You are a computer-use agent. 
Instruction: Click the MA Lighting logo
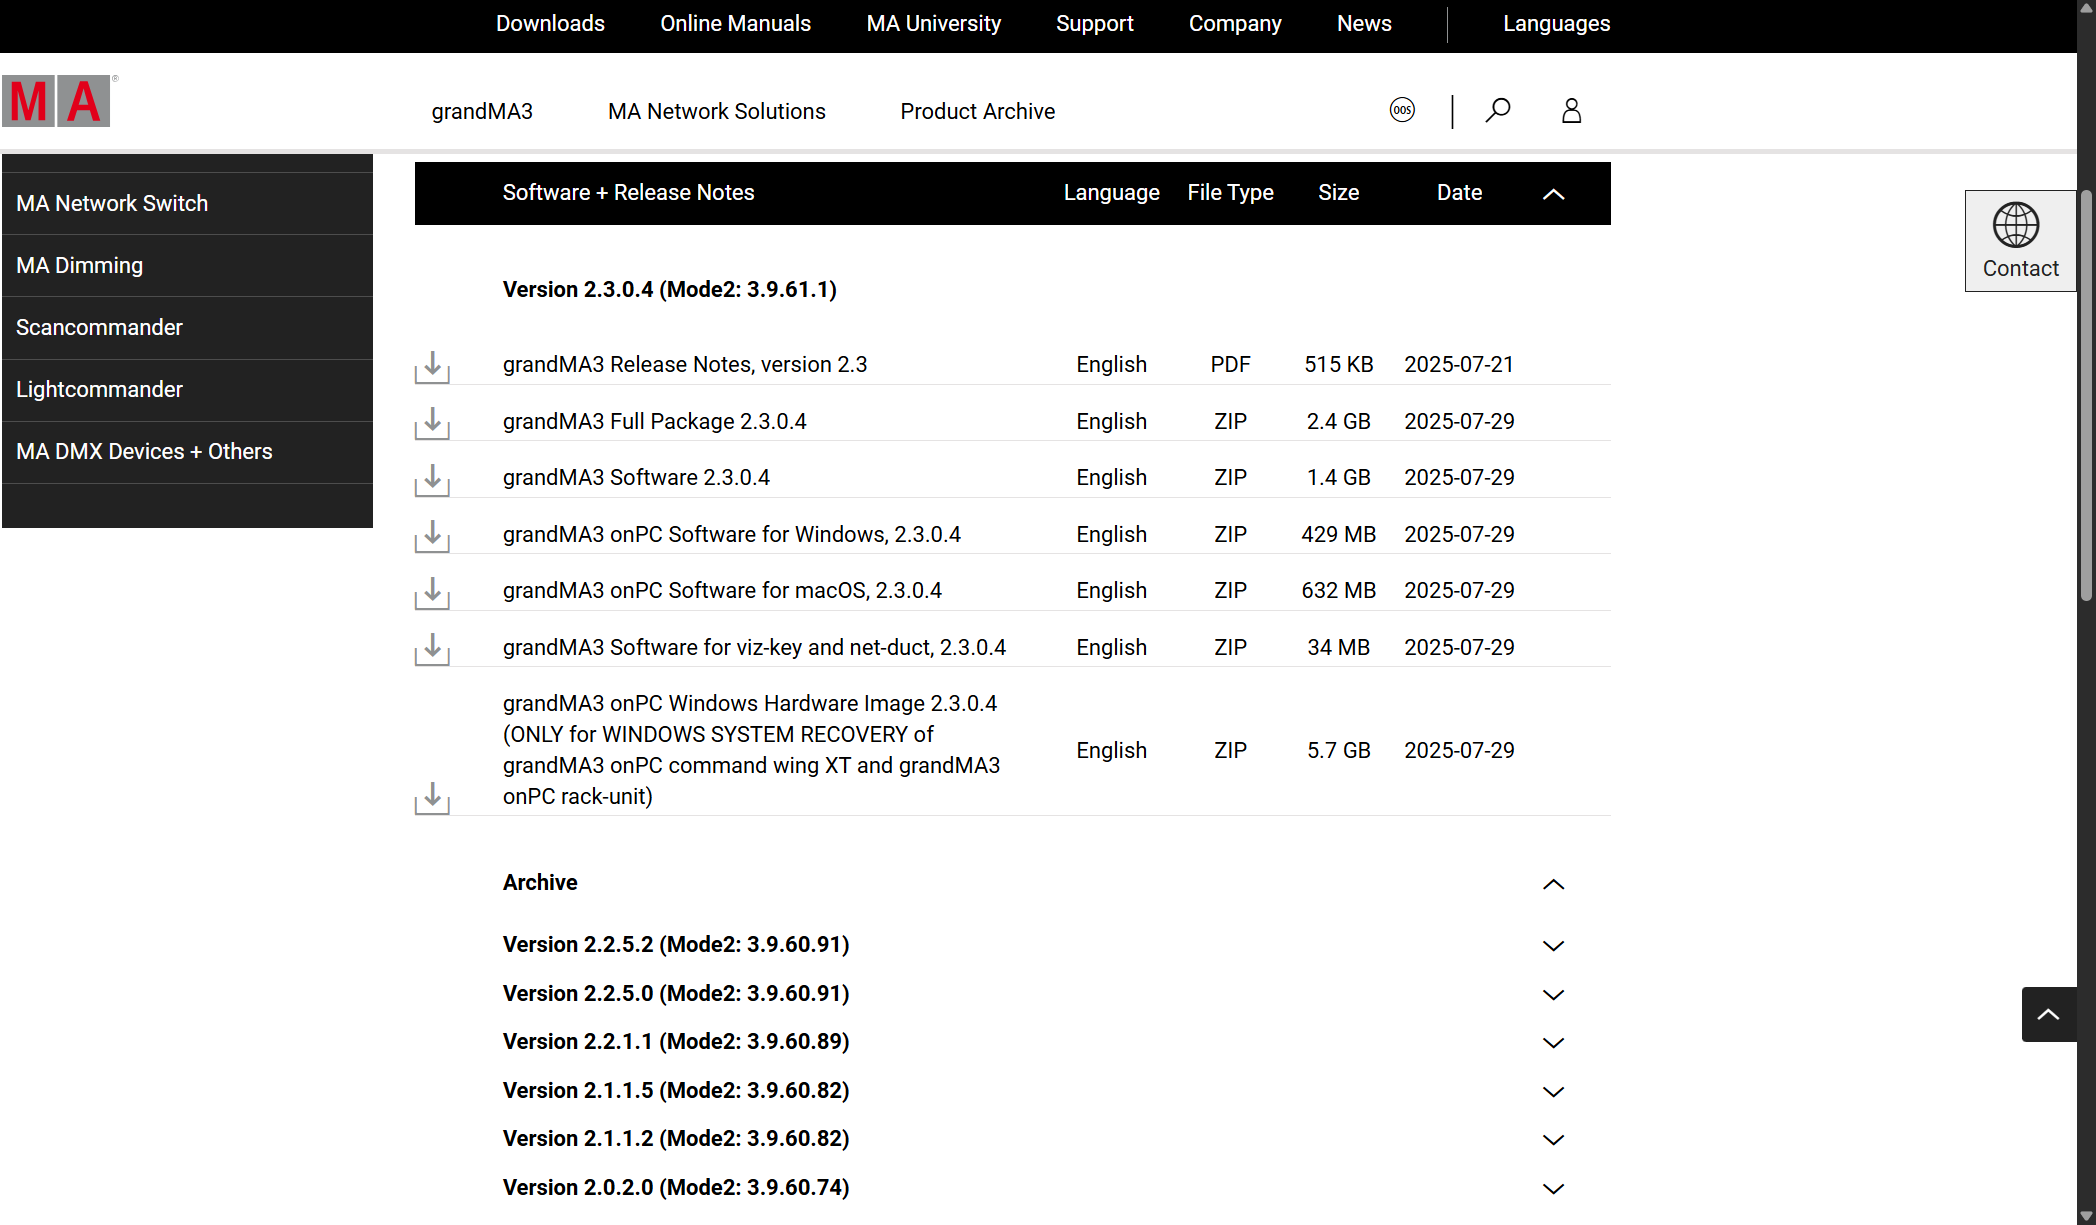57,101
